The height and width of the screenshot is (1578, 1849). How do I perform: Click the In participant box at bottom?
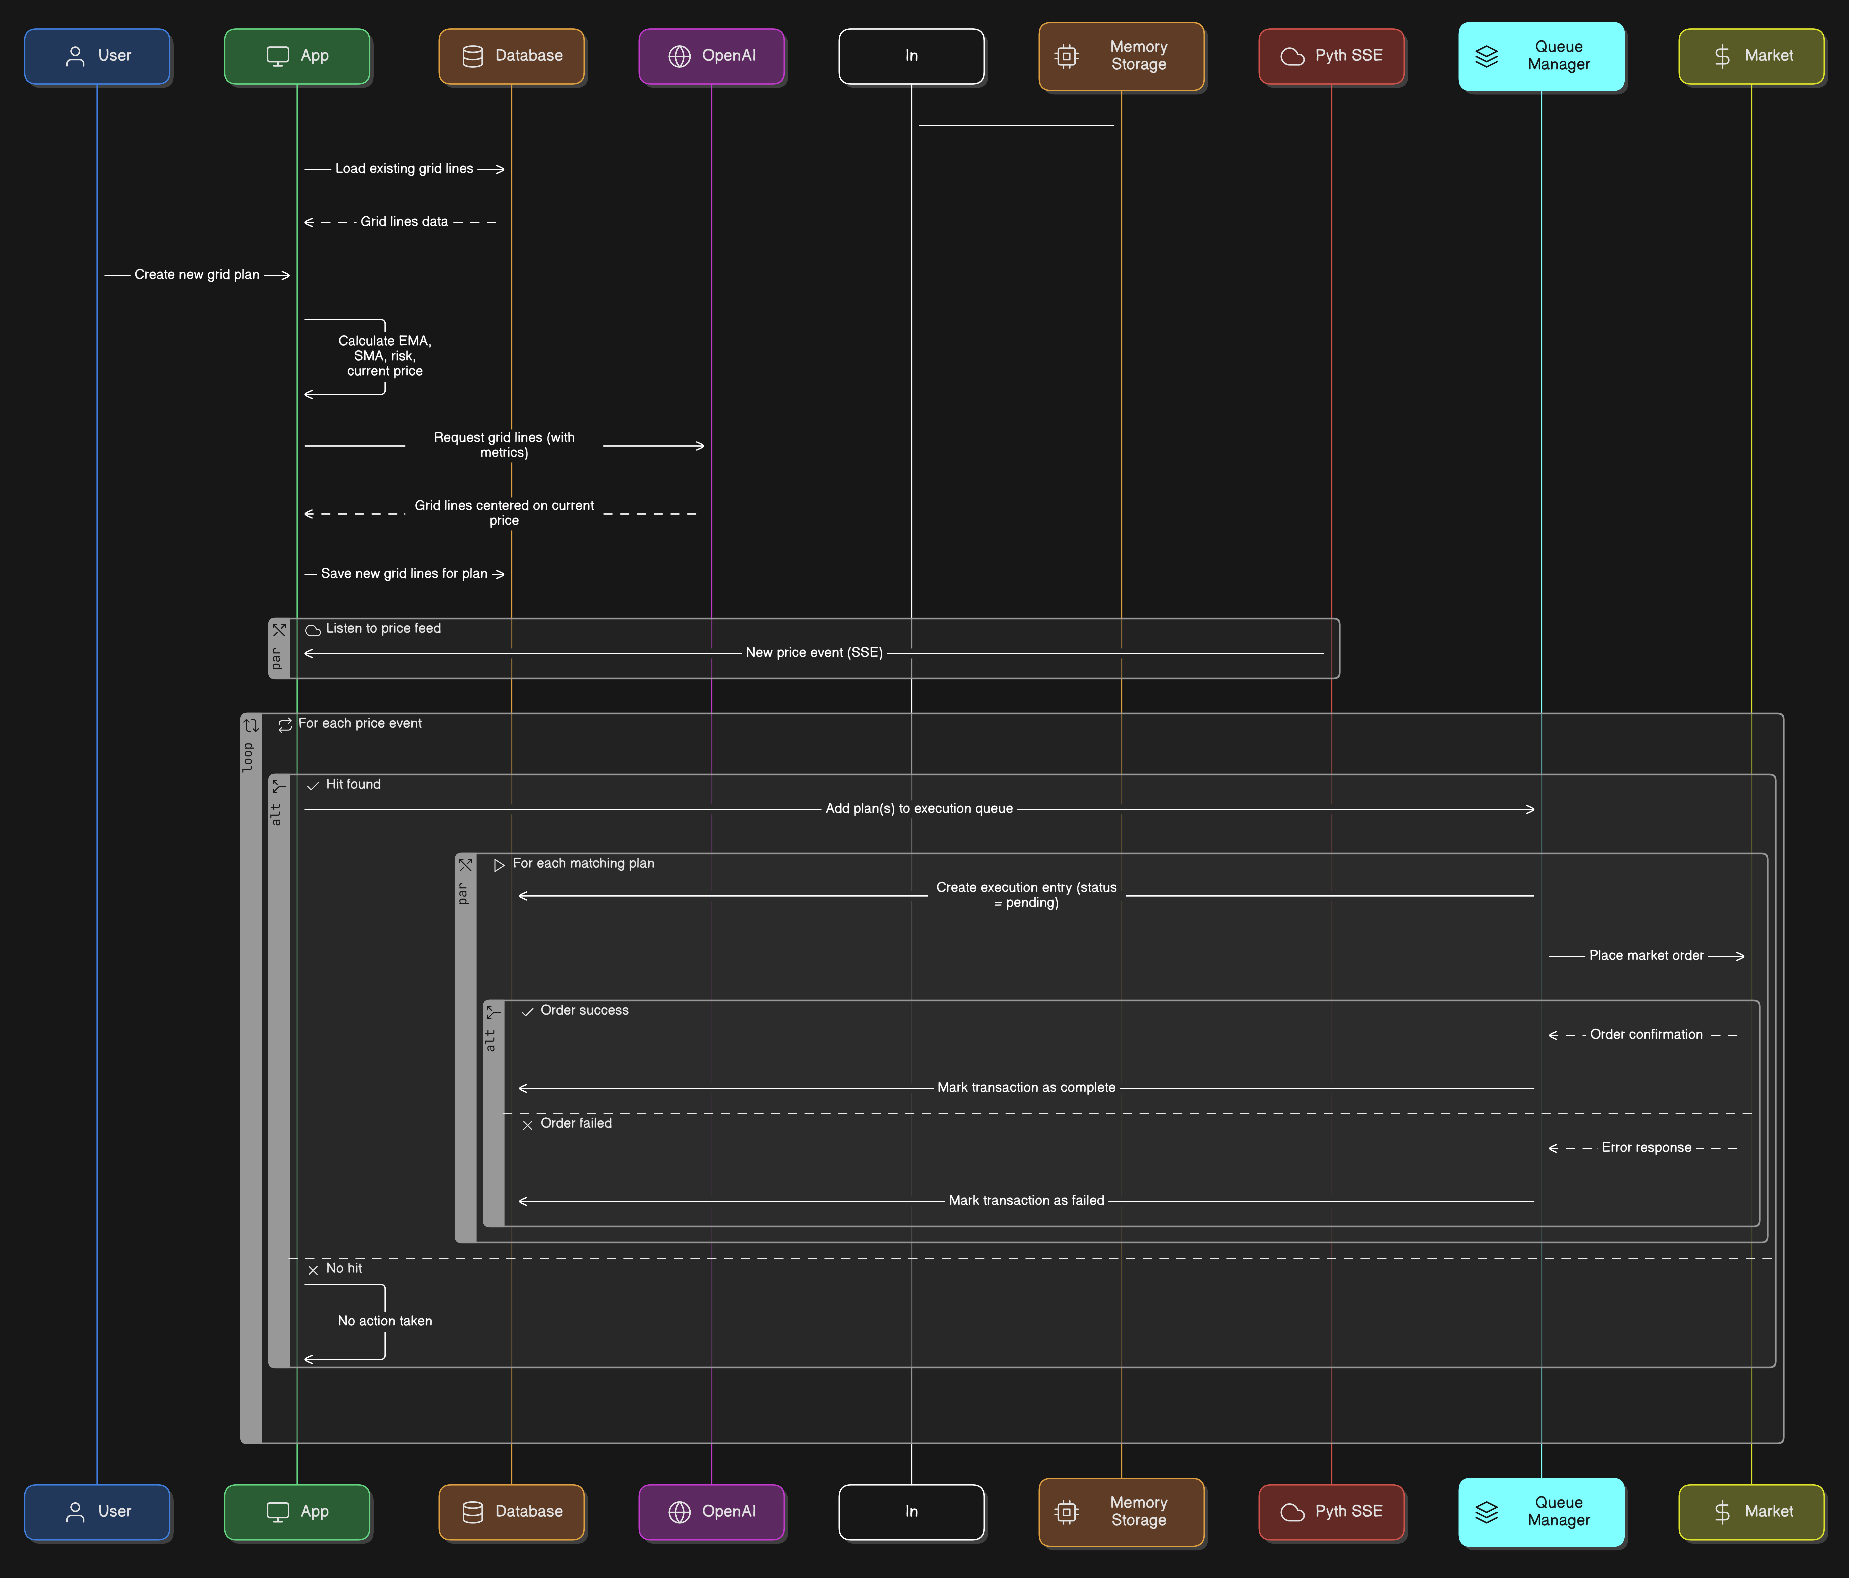click(x=911, y=1512)
